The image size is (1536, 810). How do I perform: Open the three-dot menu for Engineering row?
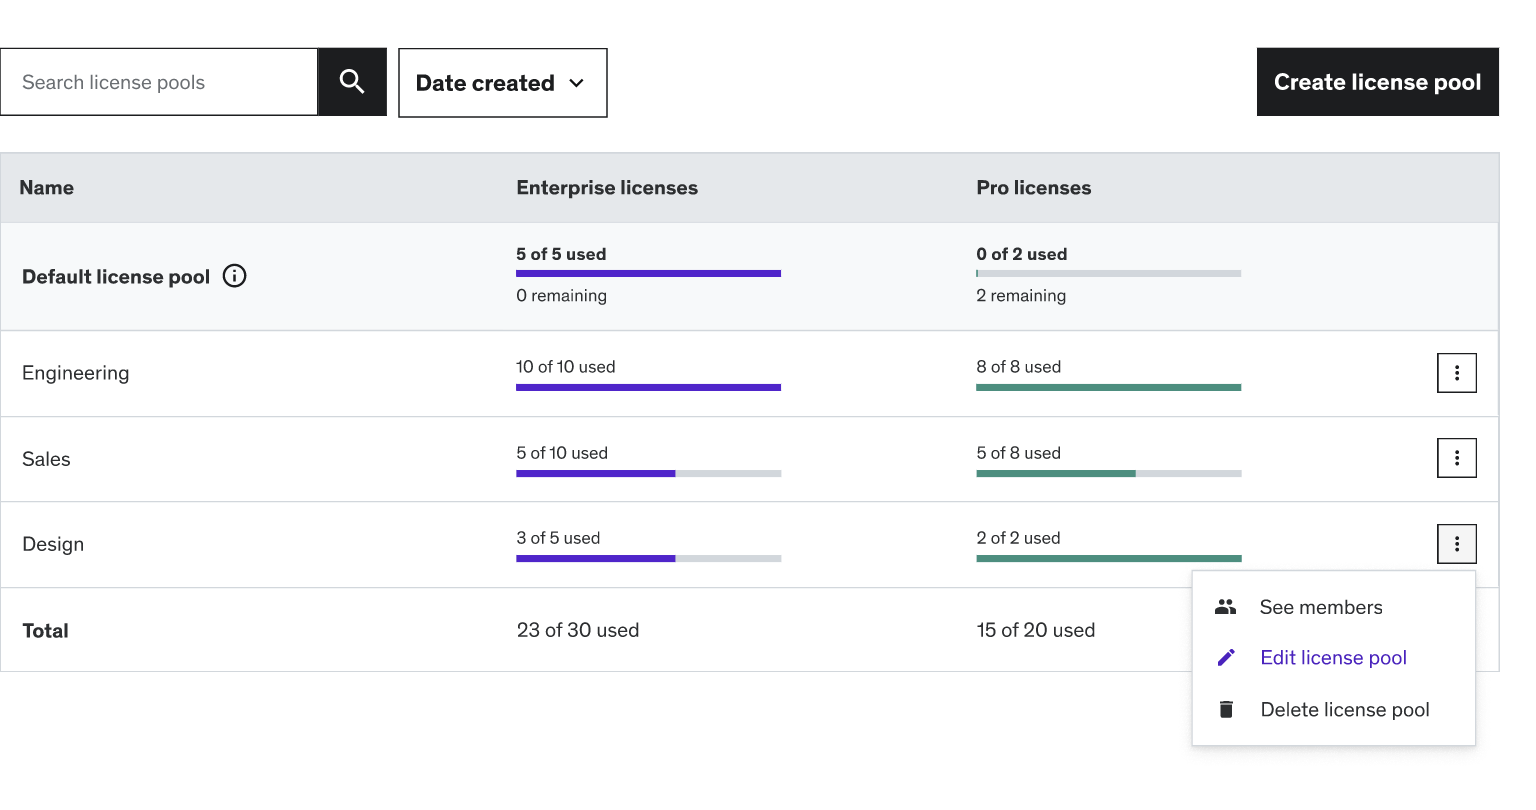click(1456, 373)
